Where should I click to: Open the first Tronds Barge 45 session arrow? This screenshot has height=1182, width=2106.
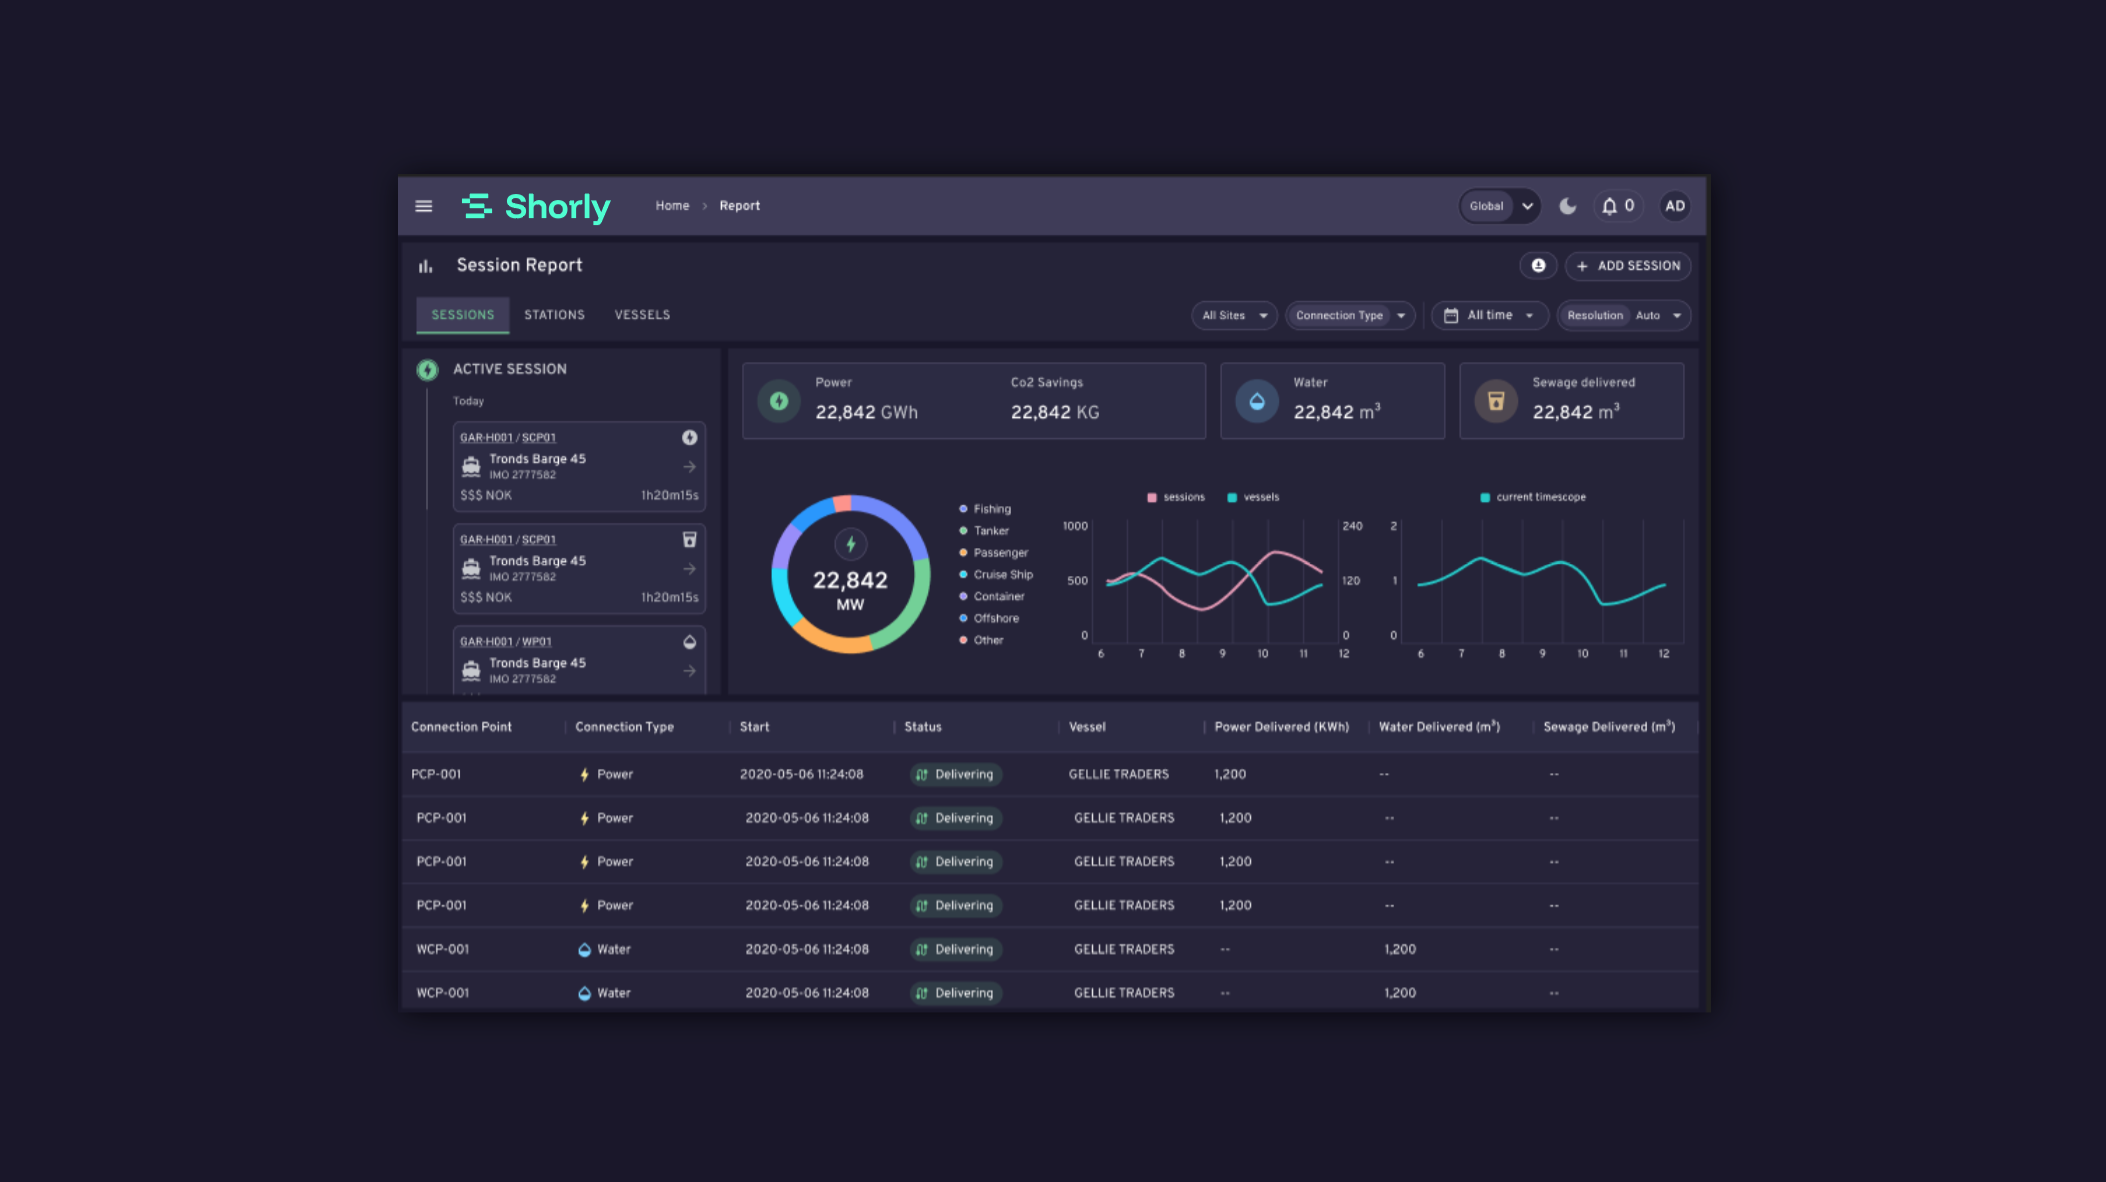[689, 467]
